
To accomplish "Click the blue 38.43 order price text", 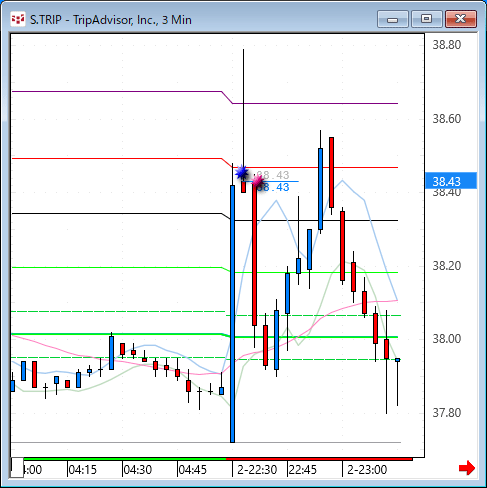I will click(x=273, y=187).
